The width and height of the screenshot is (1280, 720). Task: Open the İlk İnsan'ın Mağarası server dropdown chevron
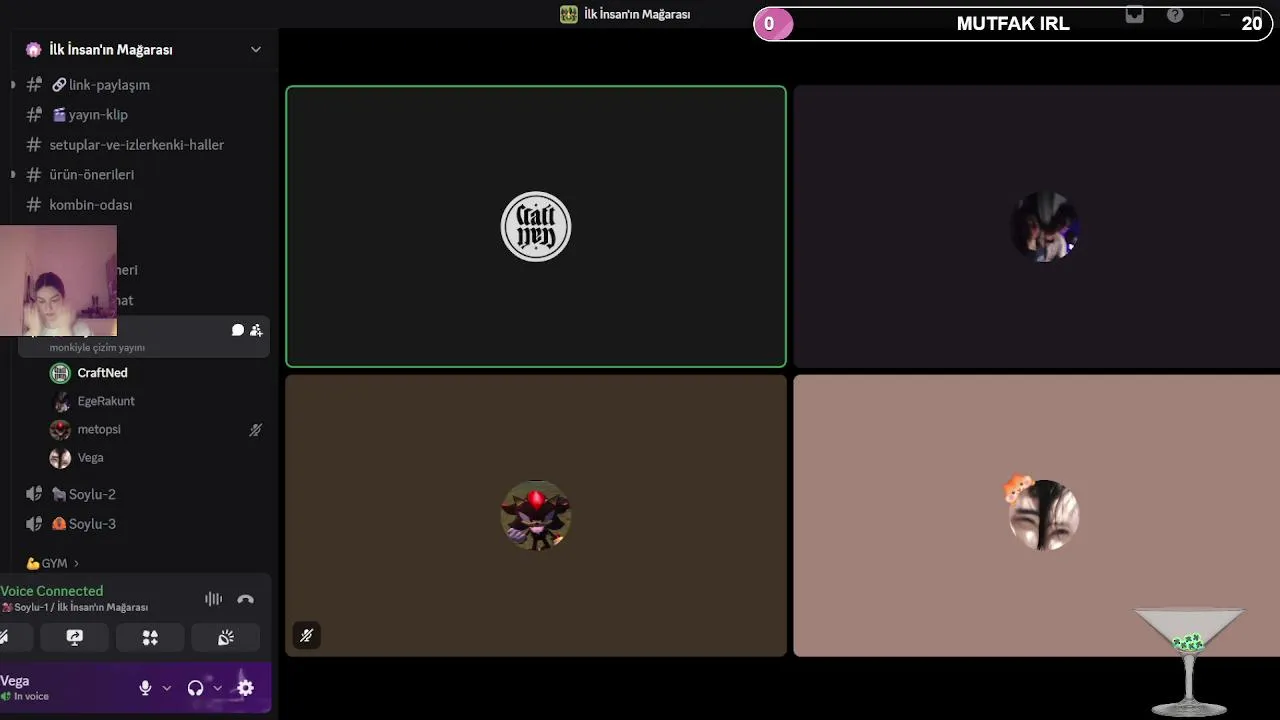point(256,49)
